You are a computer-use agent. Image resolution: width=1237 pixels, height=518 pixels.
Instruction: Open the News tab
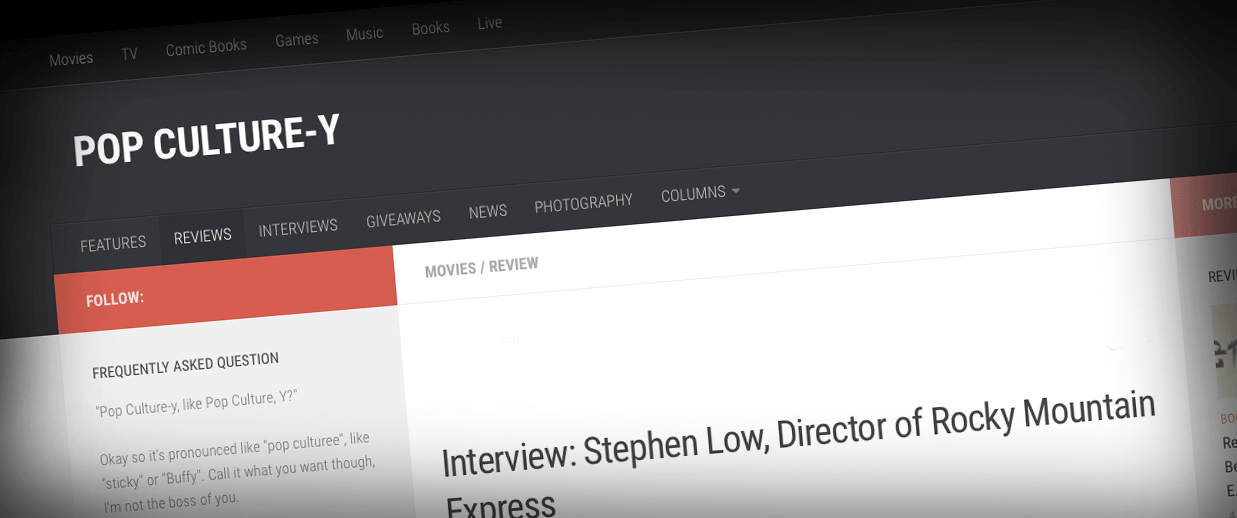488,211
